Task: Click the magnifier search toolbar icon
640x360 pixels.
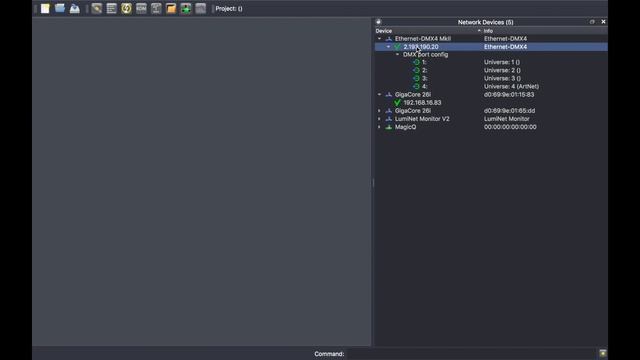Action: (x=97, y=9)
